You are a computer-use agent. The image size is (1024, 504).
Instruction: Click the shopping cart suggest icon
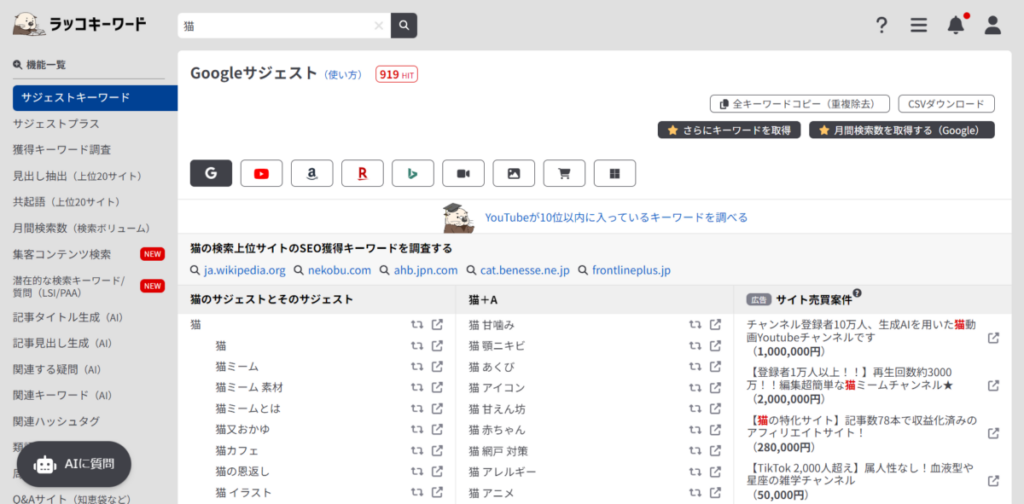pos(564,173)
